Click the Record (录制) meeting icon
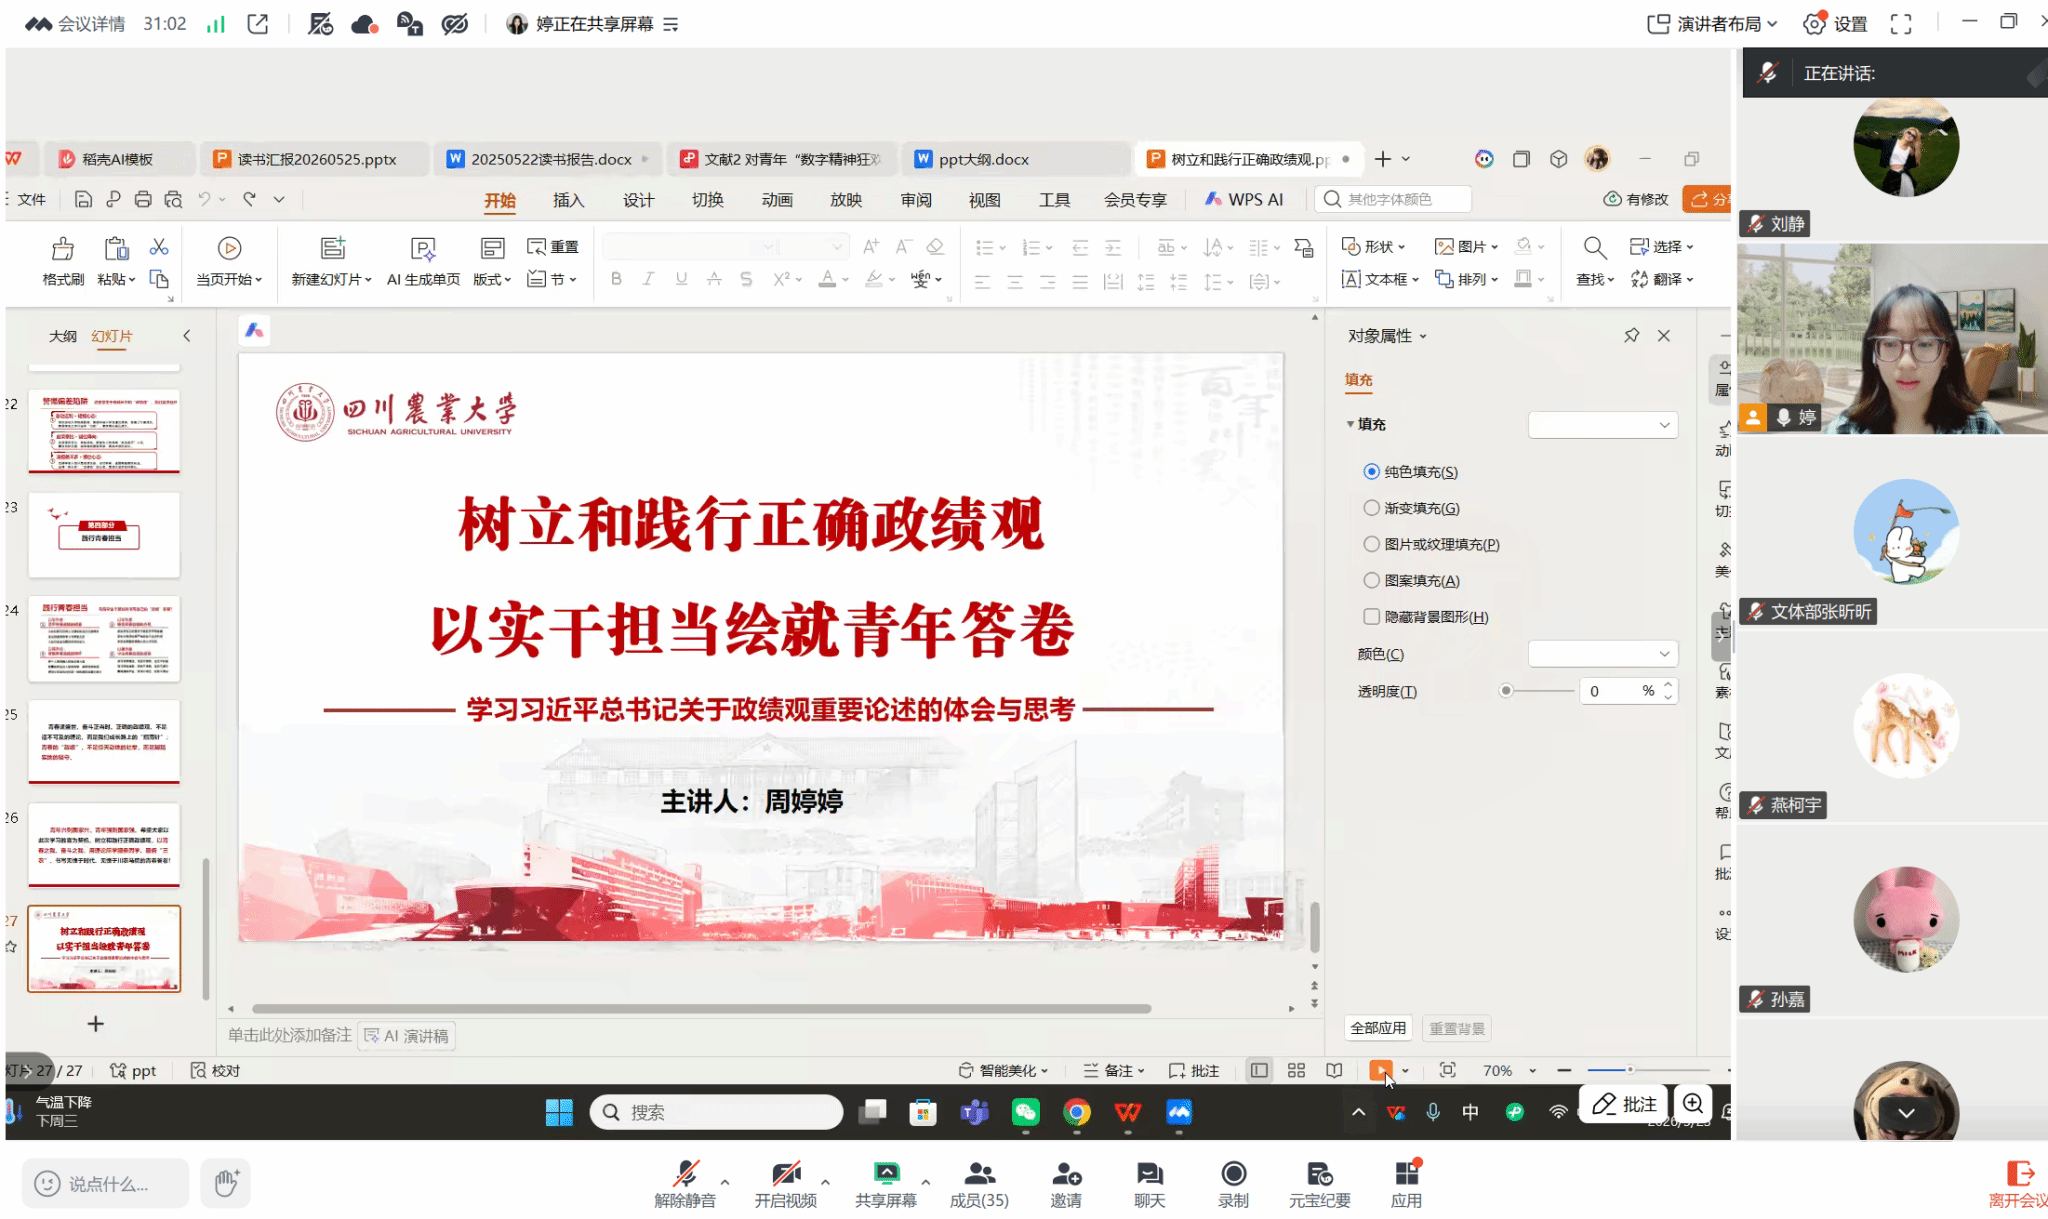 tap(1233, 1173)
